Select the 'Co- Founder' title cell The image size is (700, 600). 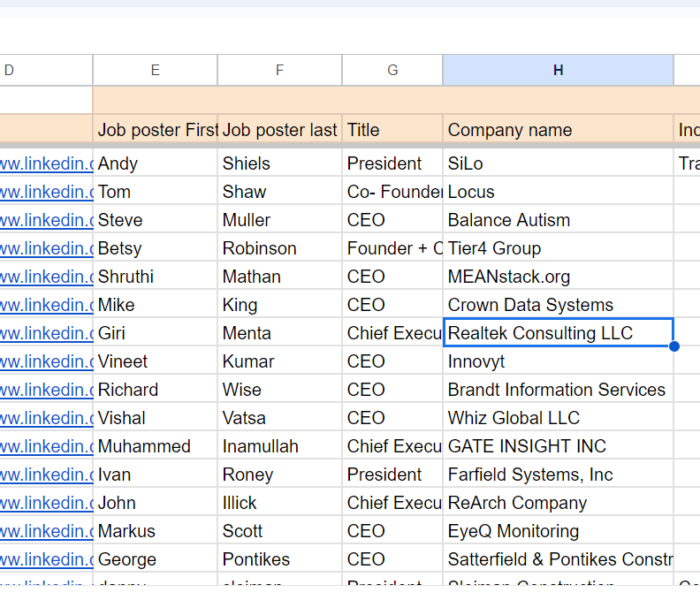392,192
